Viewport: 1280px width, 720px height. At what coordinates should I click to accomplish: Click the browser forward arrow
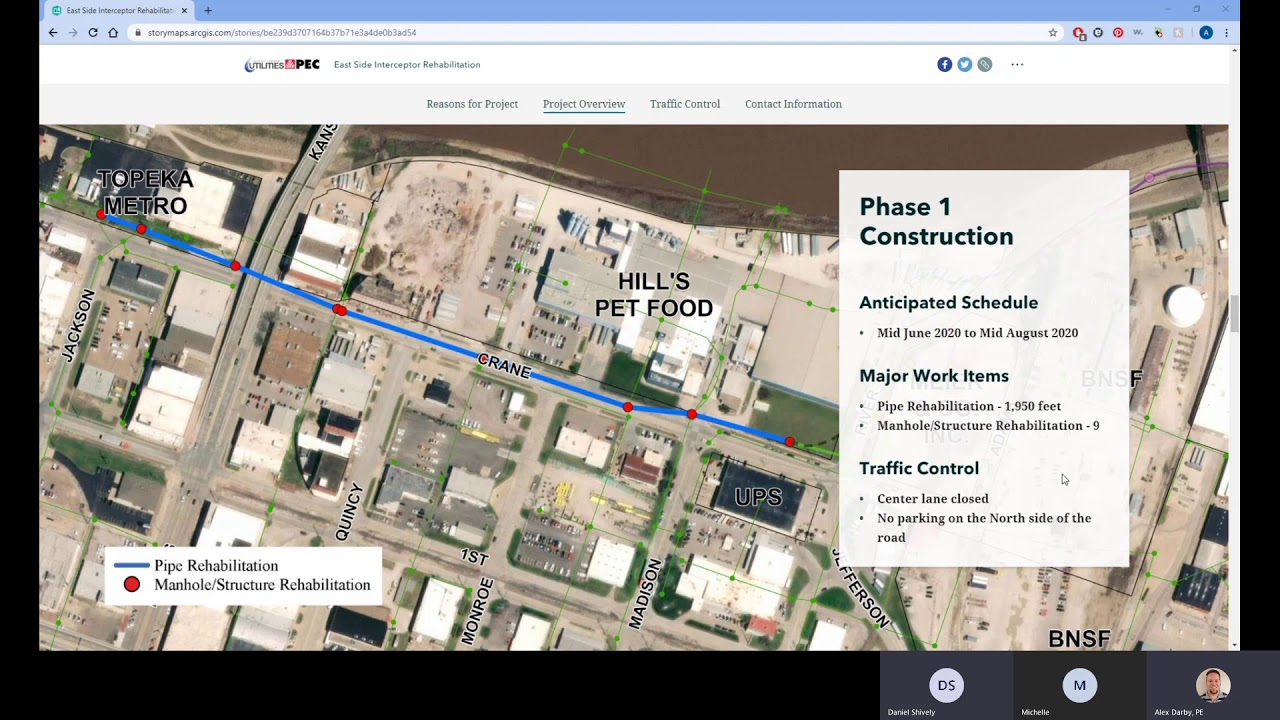73,32
